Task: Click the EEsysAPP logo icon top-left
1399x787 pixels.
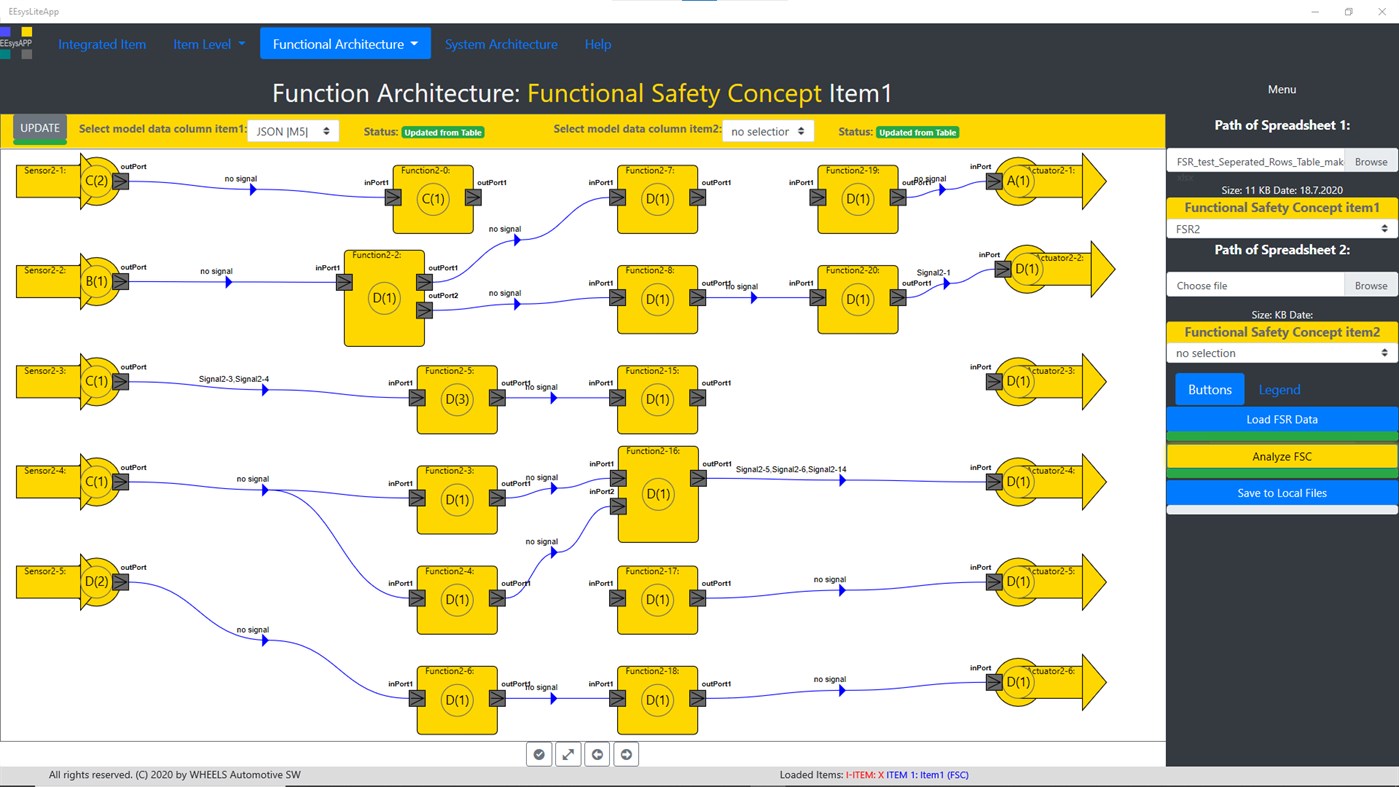Action: (x=14, y=41)
